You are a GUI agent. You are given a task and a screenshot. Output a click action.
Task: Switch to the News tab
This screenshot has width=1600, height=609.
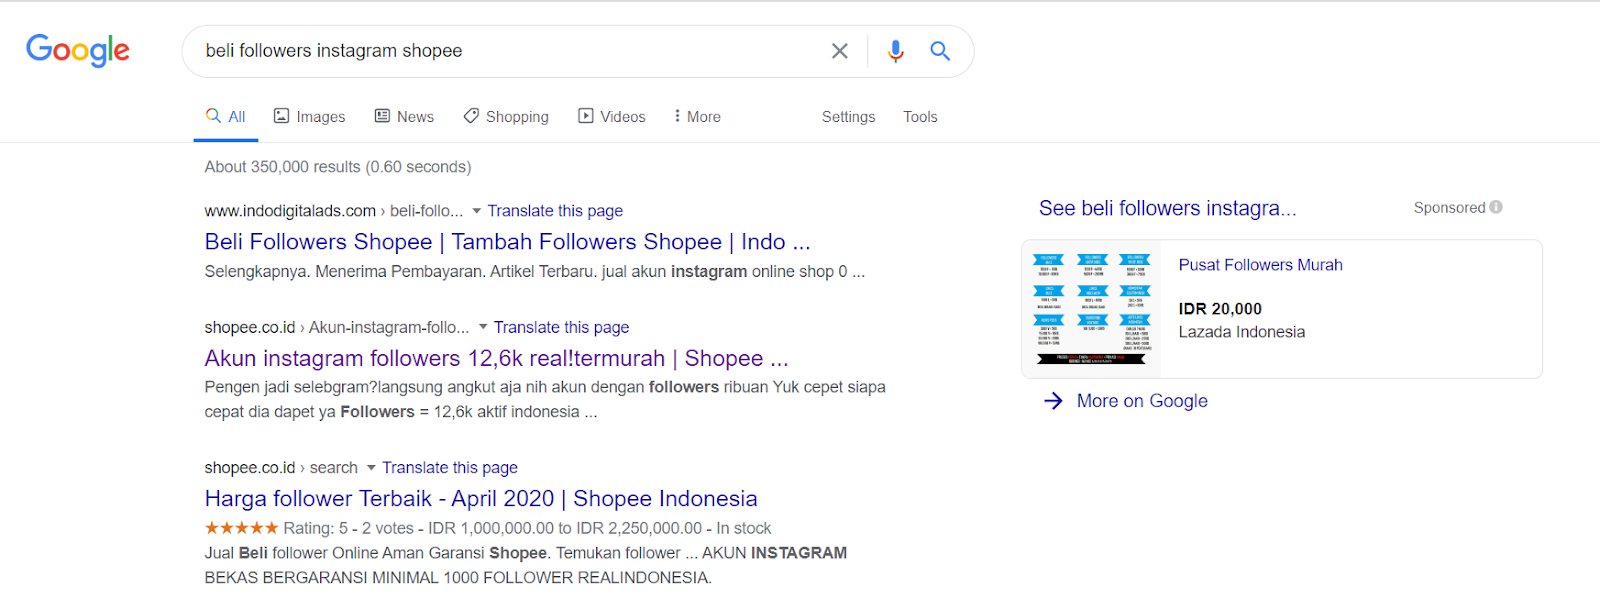pos(404,117)
